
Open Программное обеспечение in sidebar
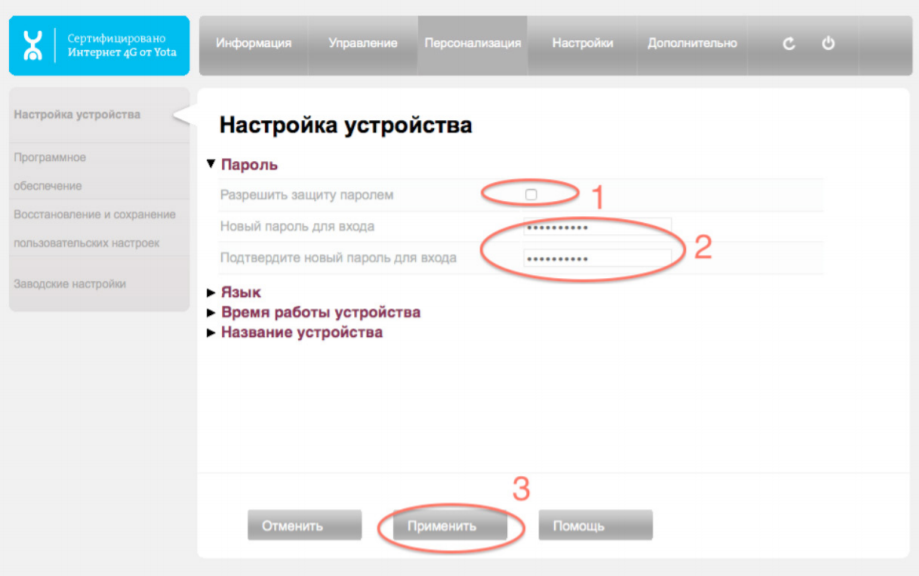click(50, 172)
